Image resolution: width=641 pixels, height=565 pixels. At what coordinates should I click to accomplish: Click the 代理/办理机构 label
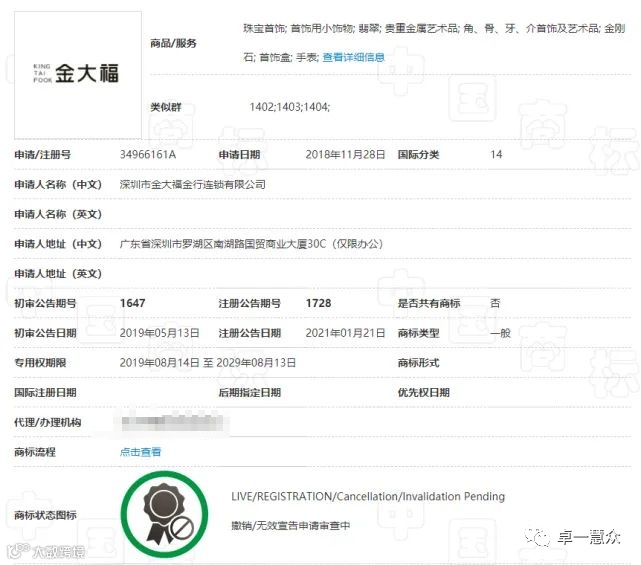[47, 422]
